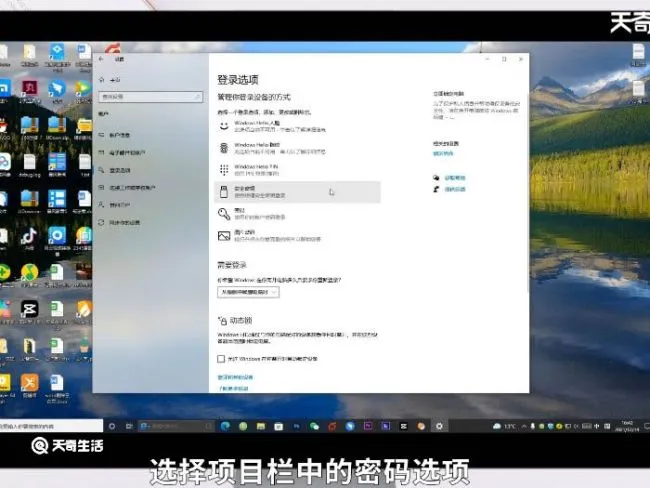The image size is (650, 488).
Task: Open Cortana circle on taskbar
Action: 112,426
